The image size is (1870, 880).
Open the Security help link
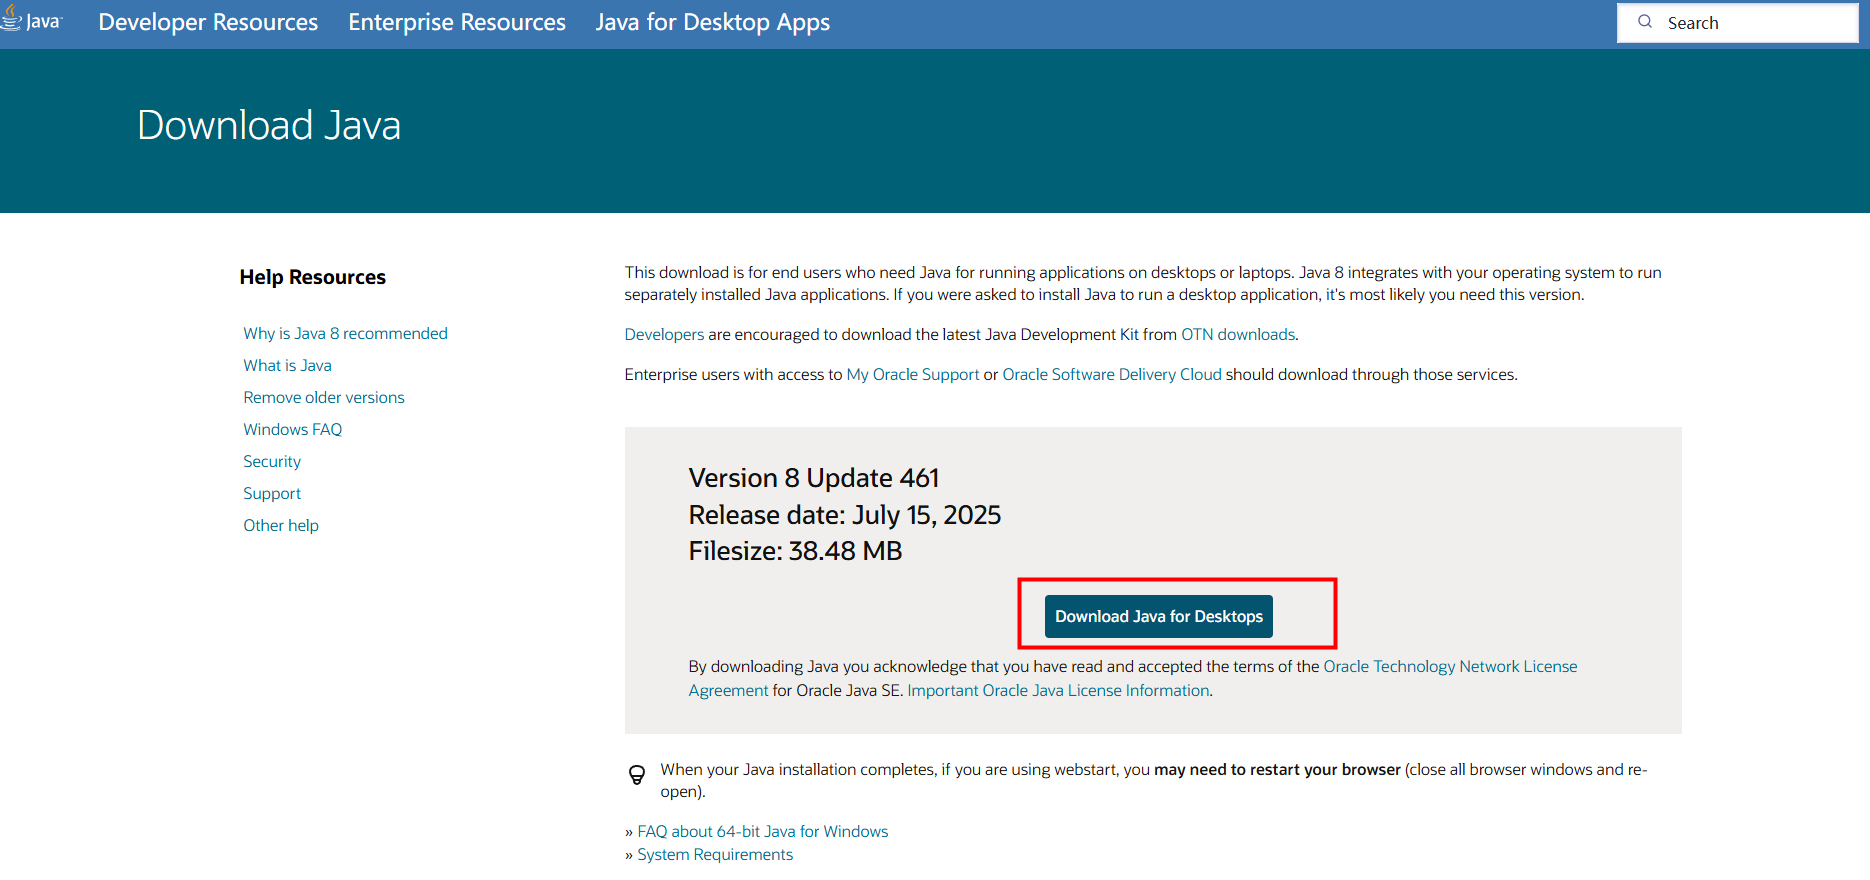pyautogui.click(x=272, y=461)
